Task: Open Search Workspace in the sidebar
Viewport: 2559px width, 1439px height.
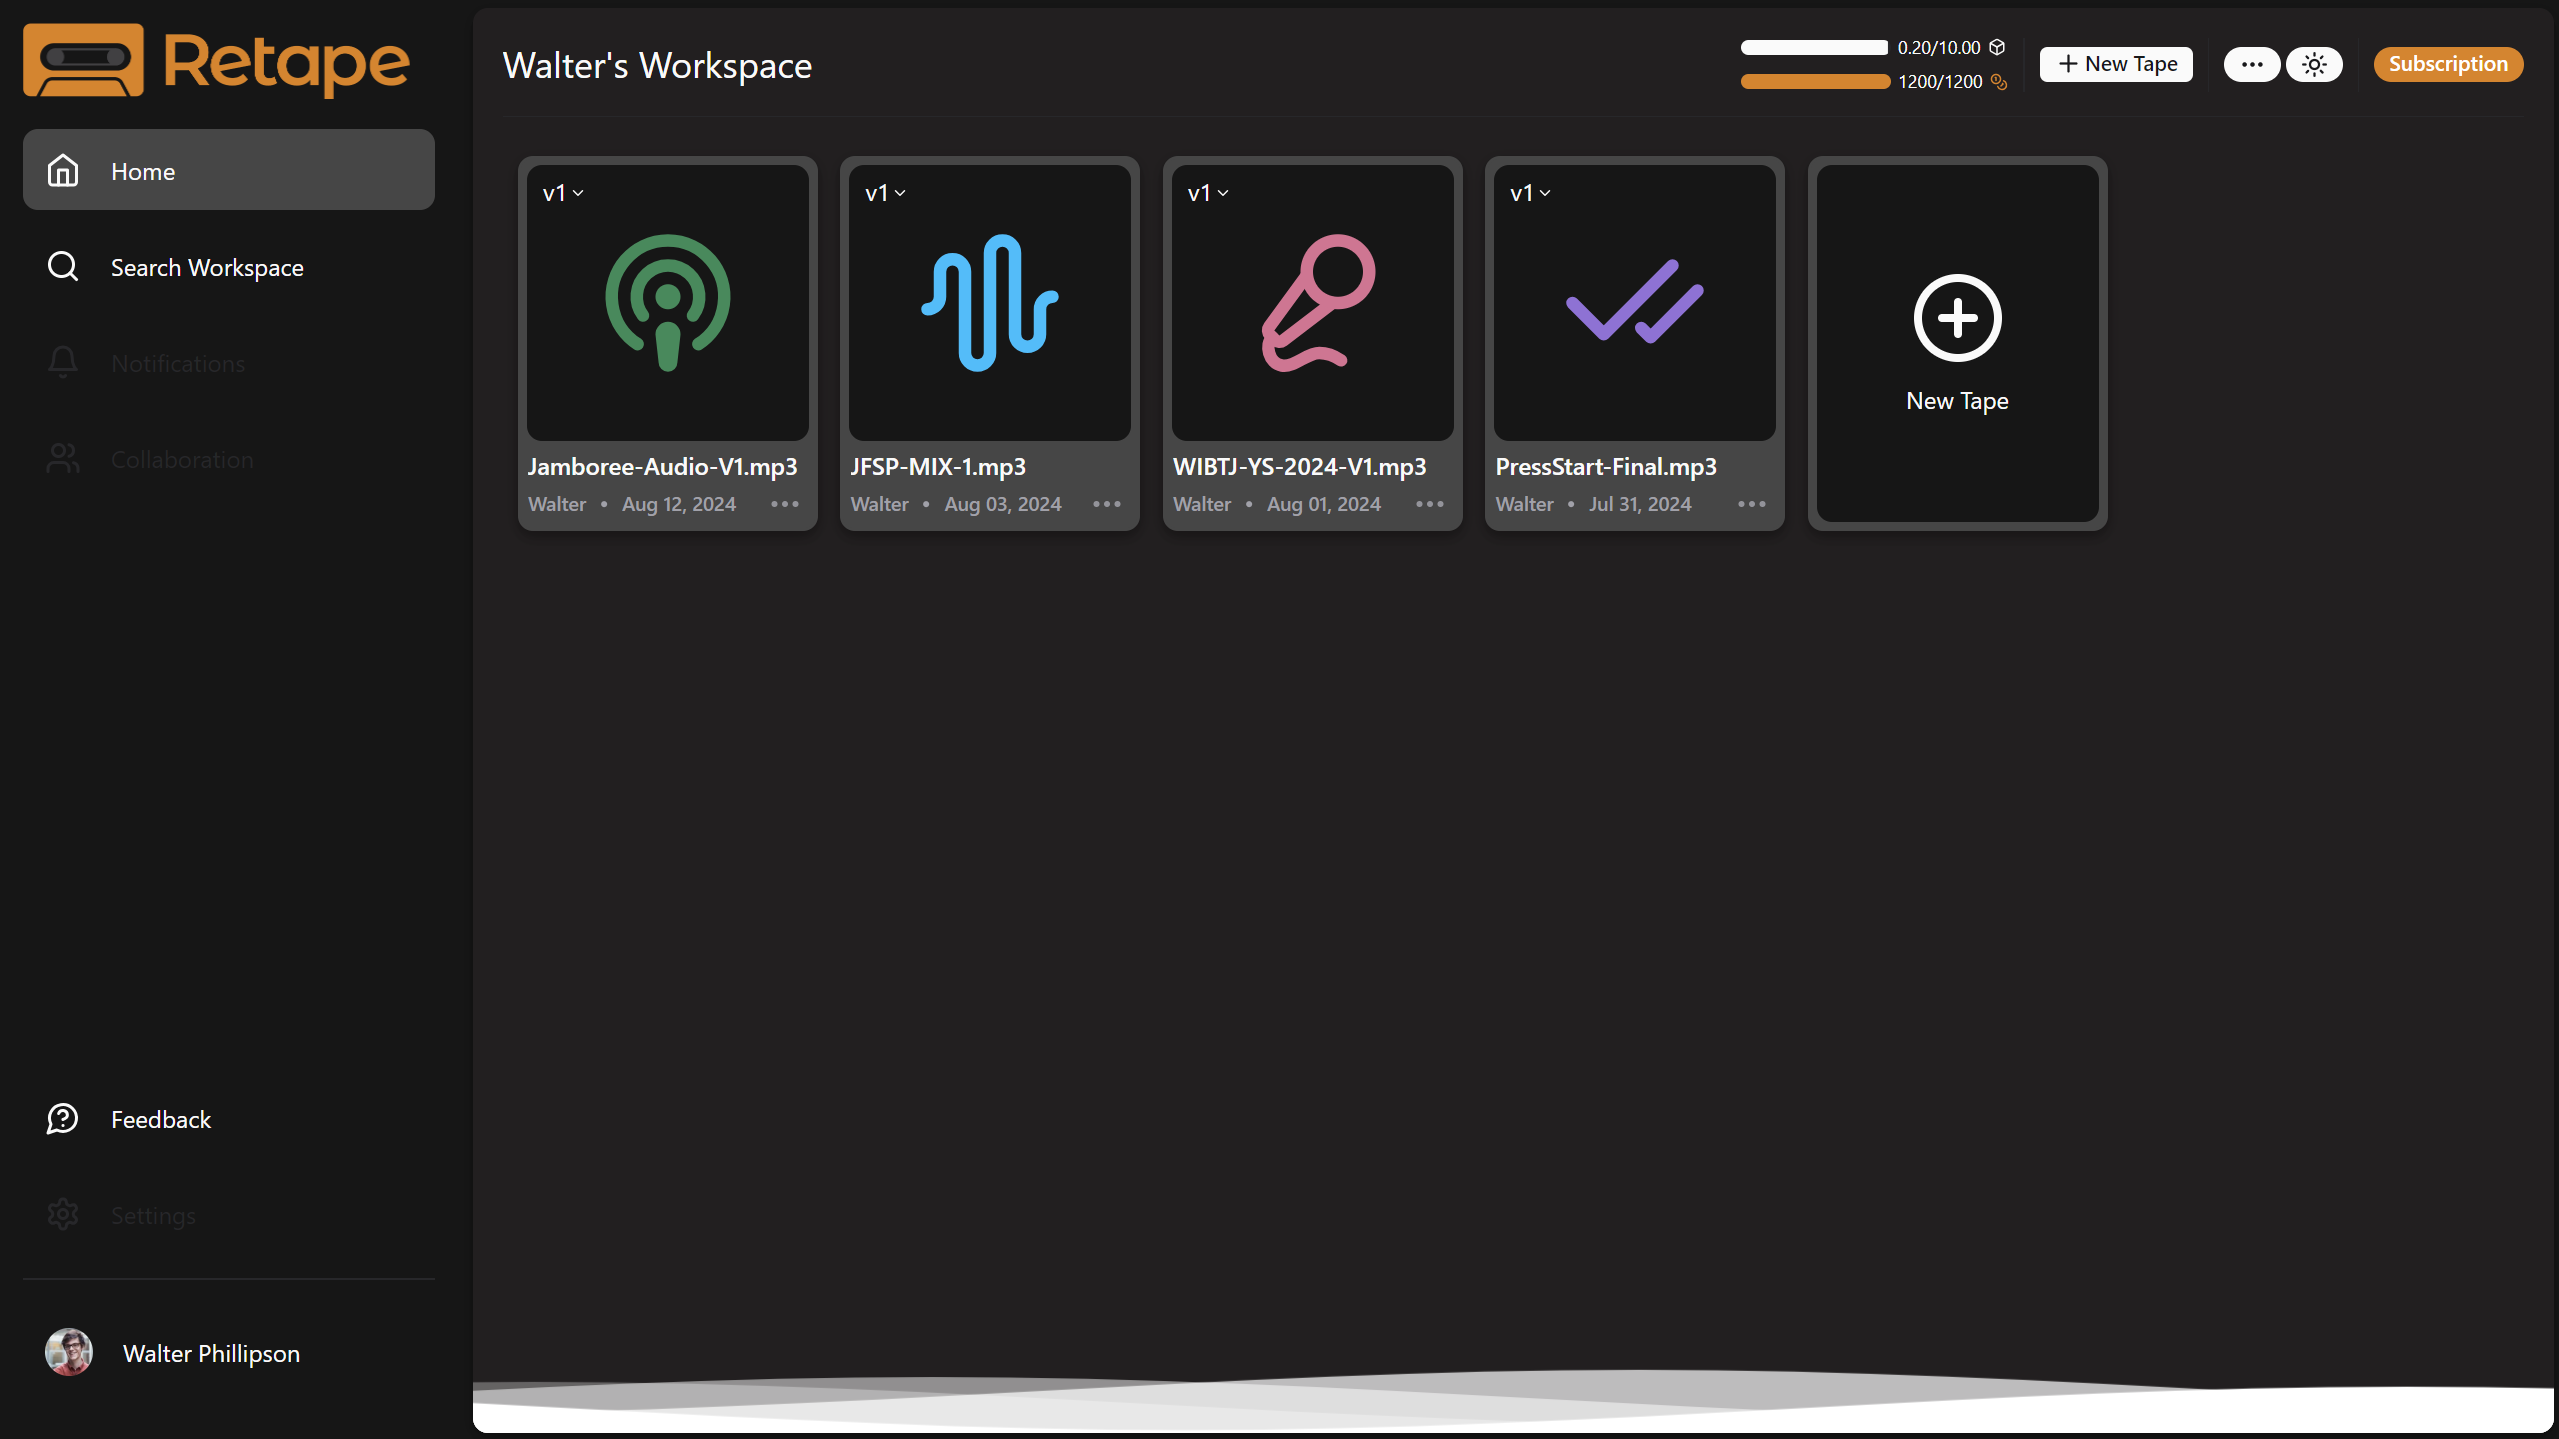Action: pyautogui.click(x=206, y=267)
